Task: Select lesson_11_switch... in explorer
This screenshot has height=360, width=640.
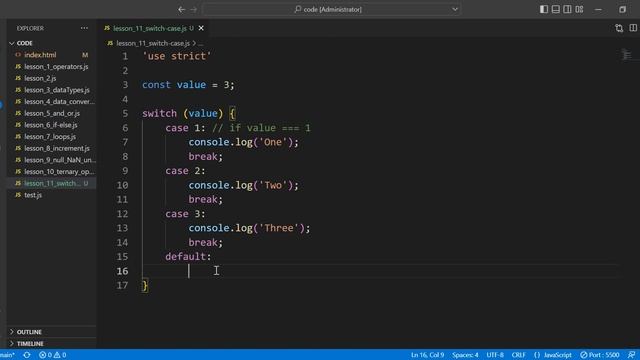Action: point(51,183)
